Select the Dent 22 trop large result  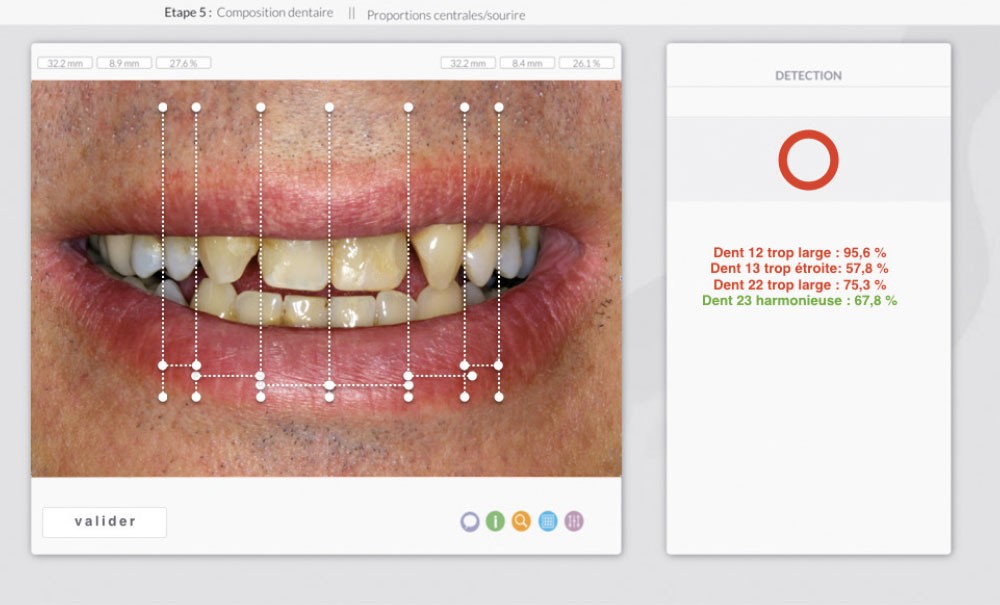[799, 285]
